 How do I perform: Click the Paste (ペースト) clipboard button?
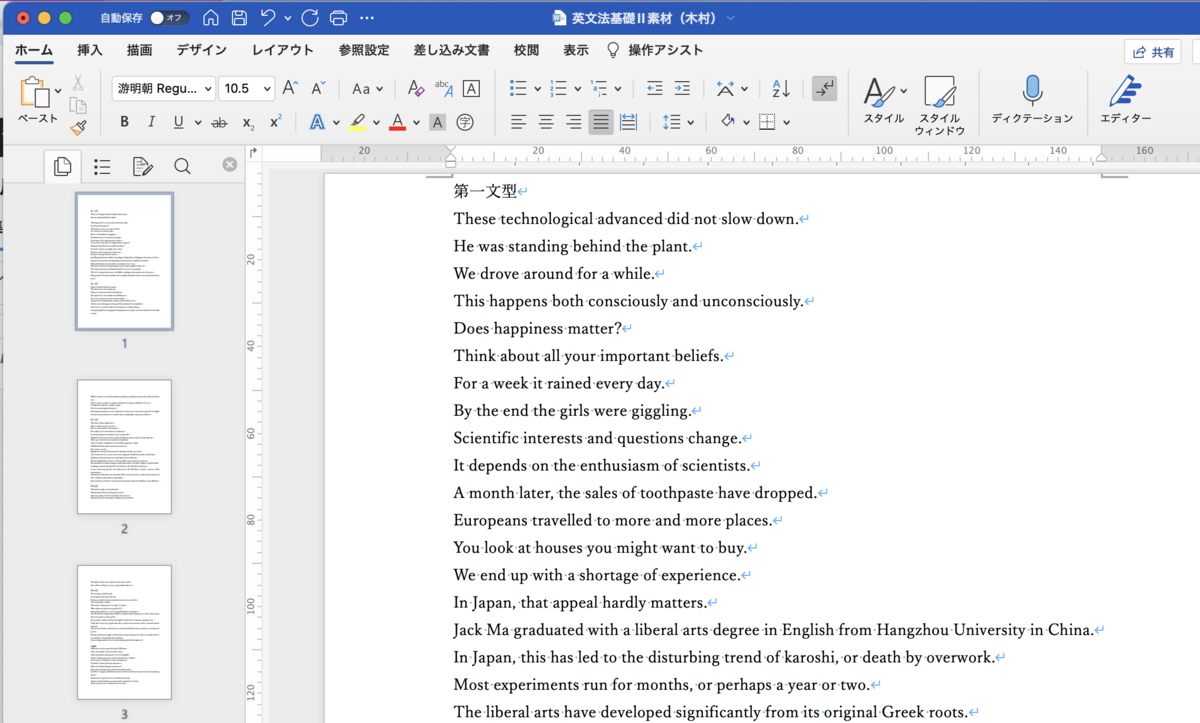tap(37, 100)
